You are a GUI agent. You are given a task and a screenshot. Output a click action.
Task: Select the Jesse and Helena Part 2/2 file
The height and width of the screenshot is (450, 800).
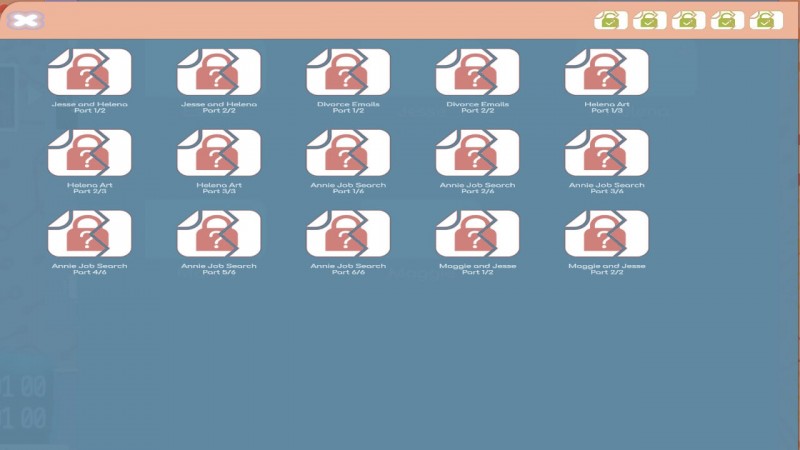click(x=218, y=73)
